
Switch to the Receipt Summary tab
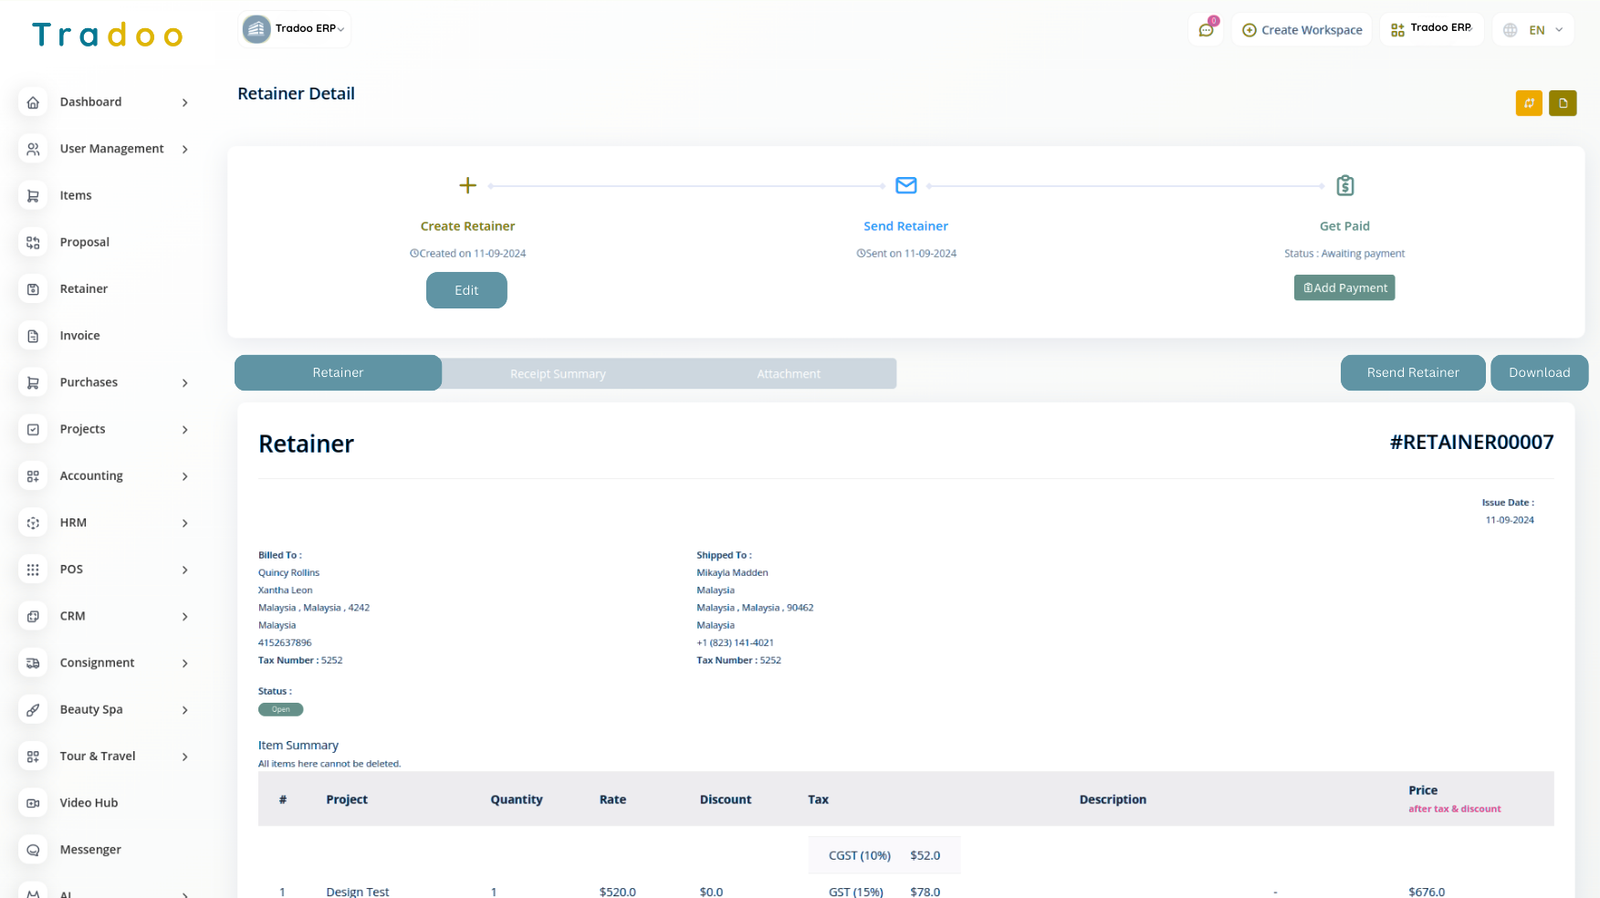[557, 374]
